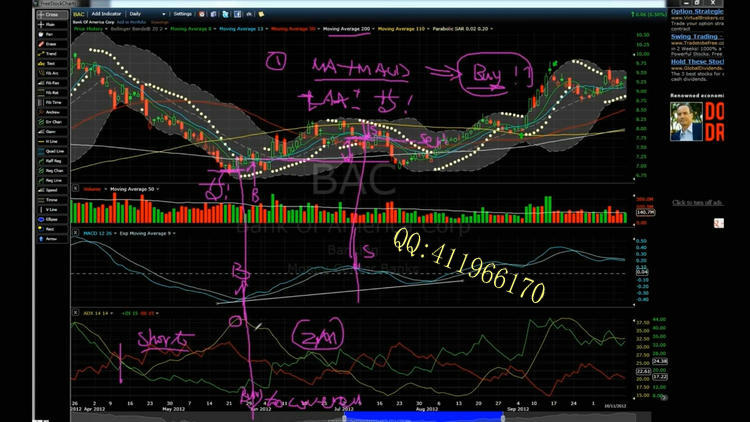Select the Pan tool
Viewport: 750px width, 422px height.
click(52, 34)
